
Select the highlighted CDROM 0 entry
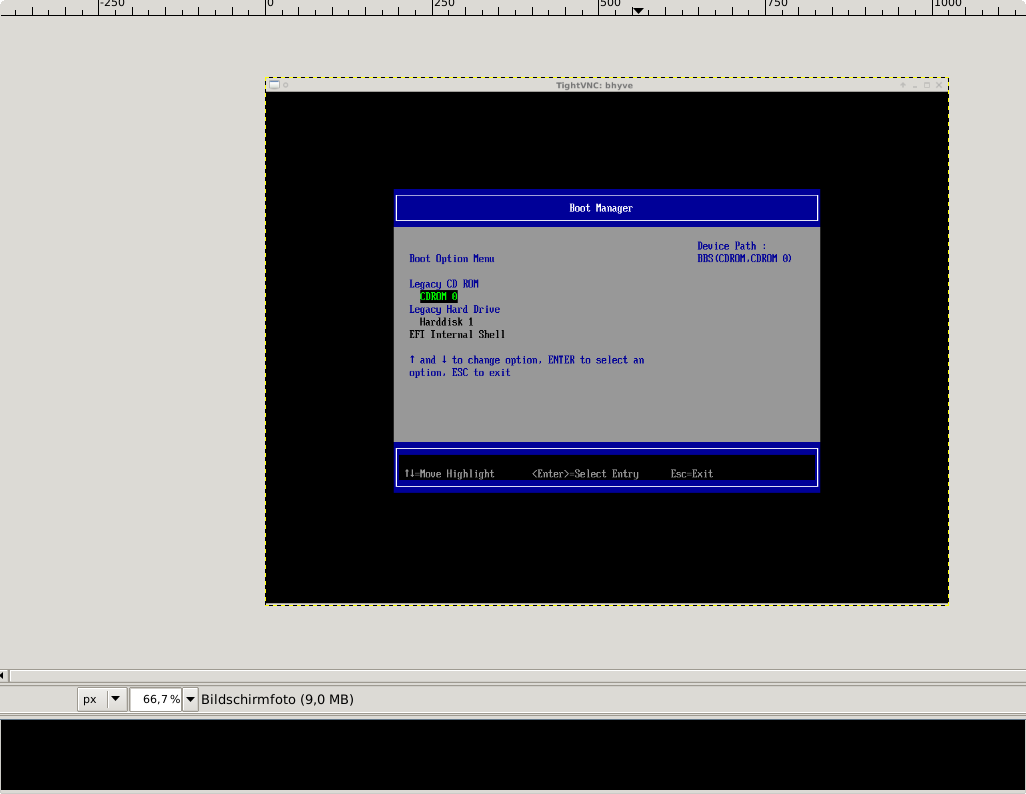(x=438, y=297)
